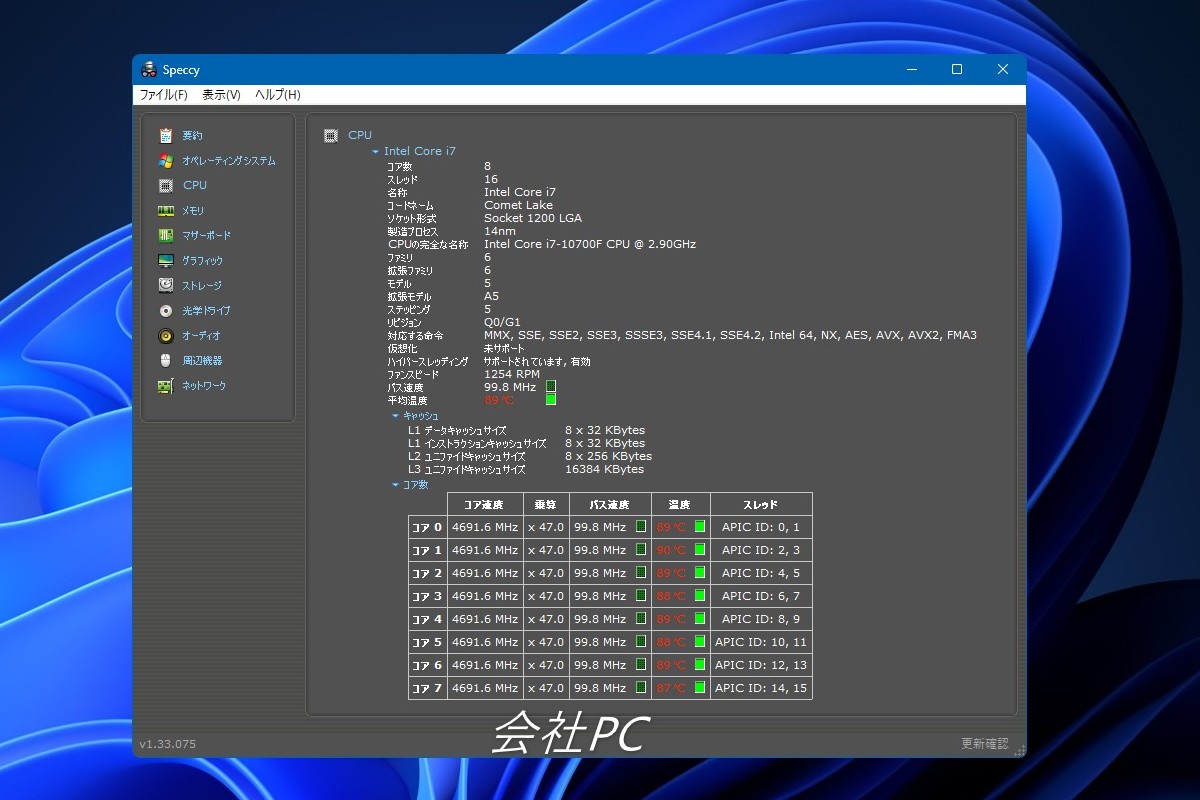Click the 光学ドライブ disc icon
Viewport: 1200px width, 800px height.
point(166,310)
